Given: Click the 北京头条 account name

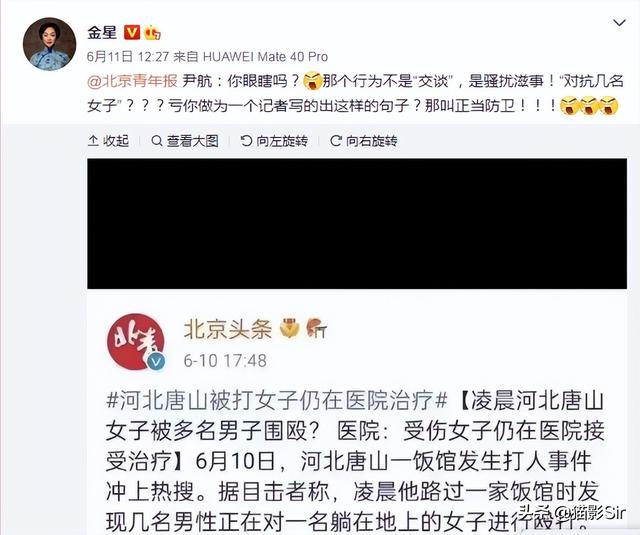Looking at the screenshot, I should pyautogui.click(x=228, y=329).
